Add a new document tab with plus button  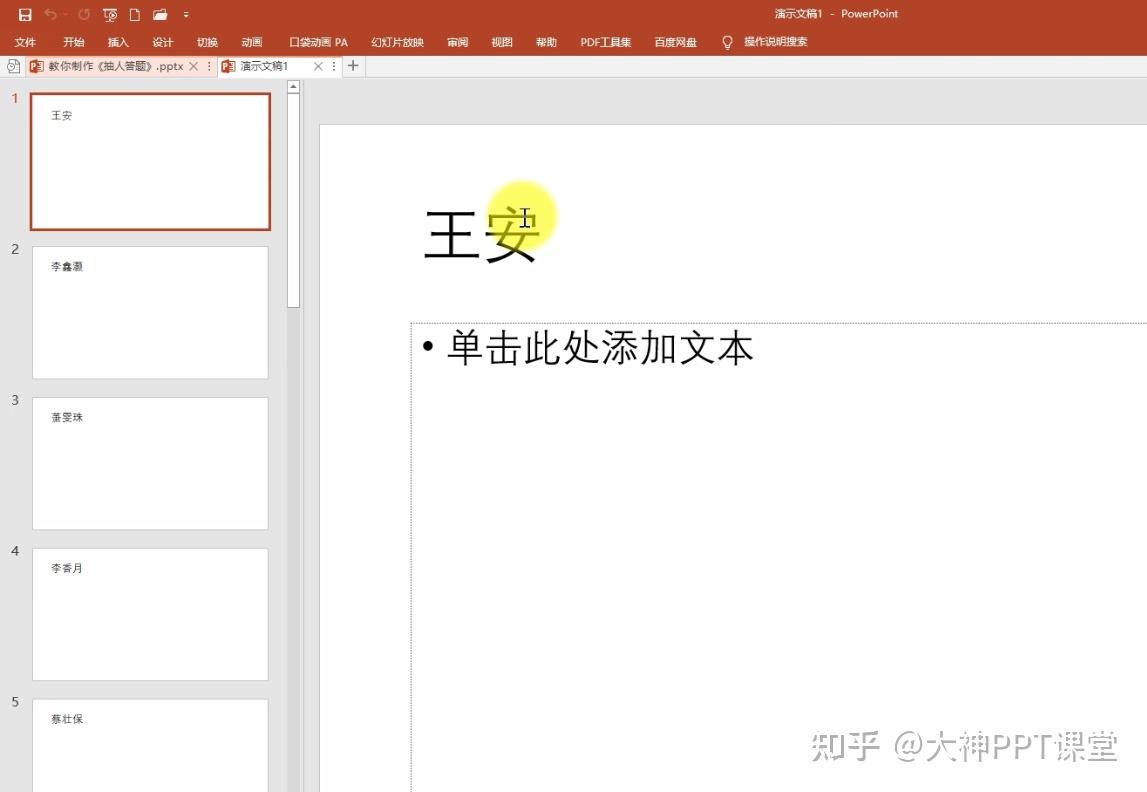(353, 66)
